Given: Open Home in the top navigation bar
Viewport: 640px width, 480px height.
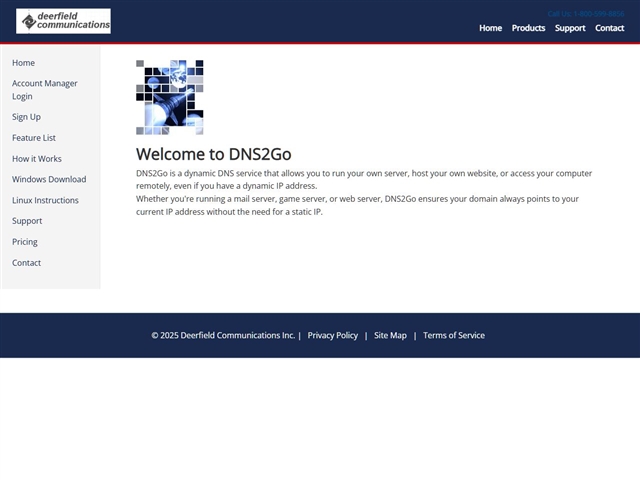Looking at the screenshot, I should [490, 28].
